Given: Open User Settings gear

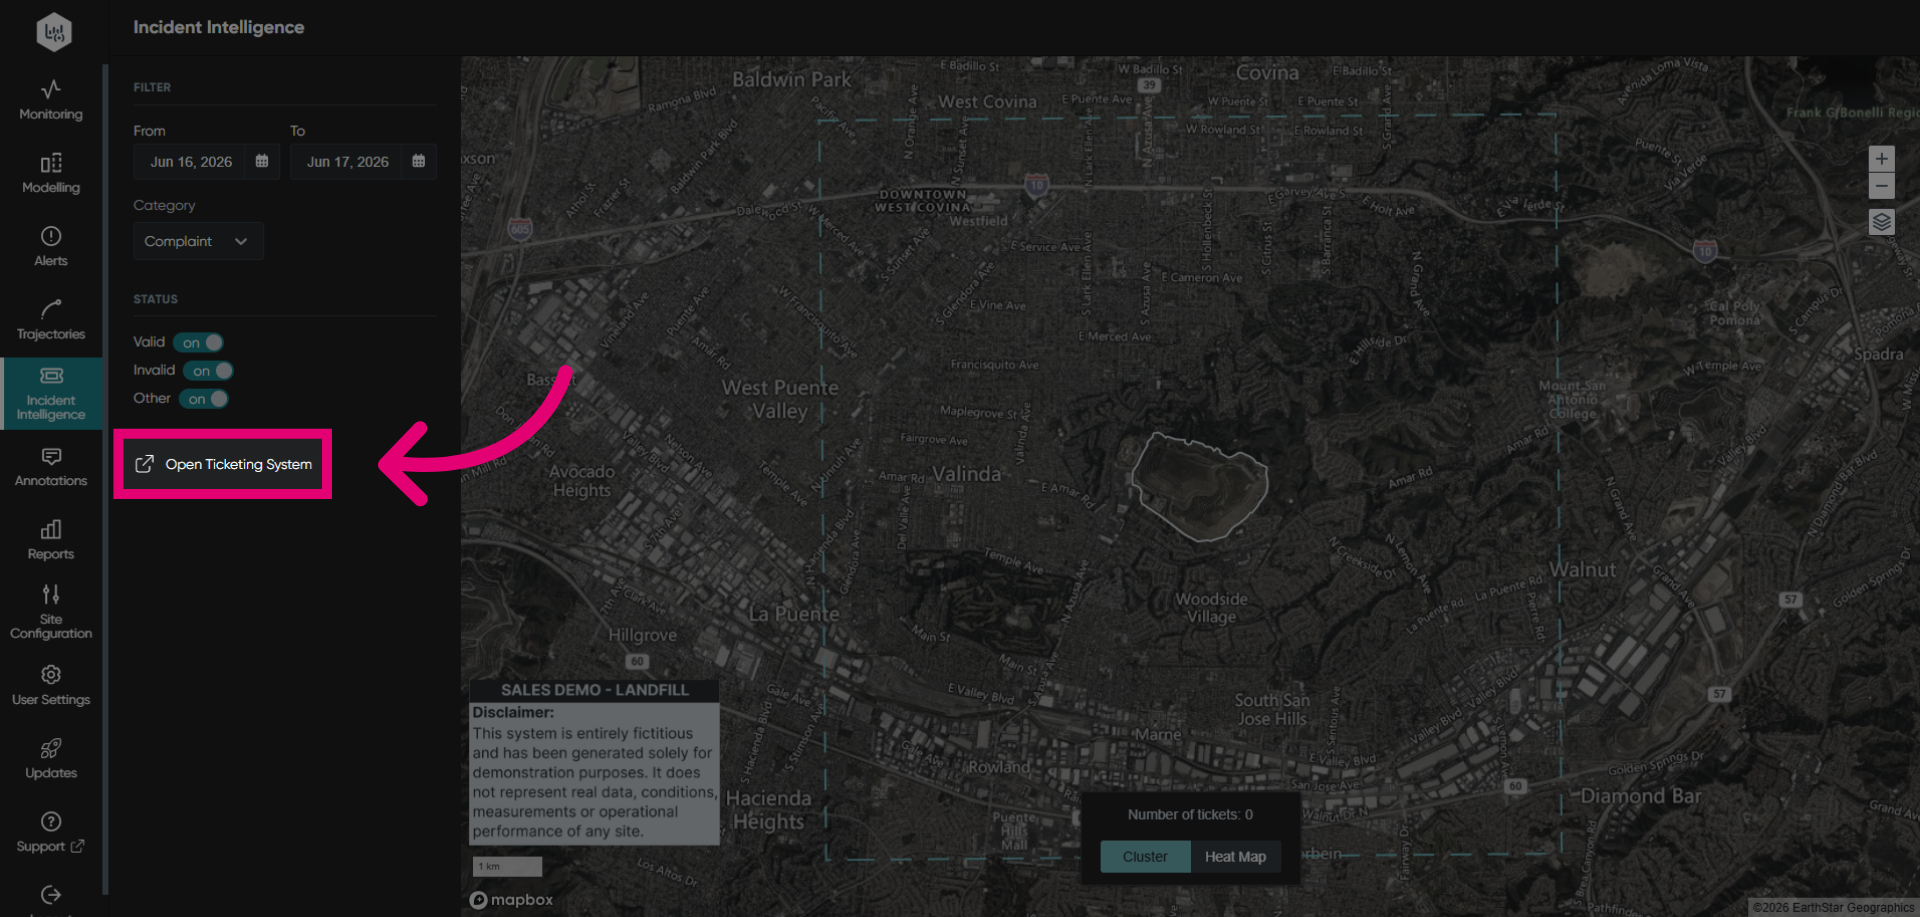Looking at the screenshot, I should 51,686.
